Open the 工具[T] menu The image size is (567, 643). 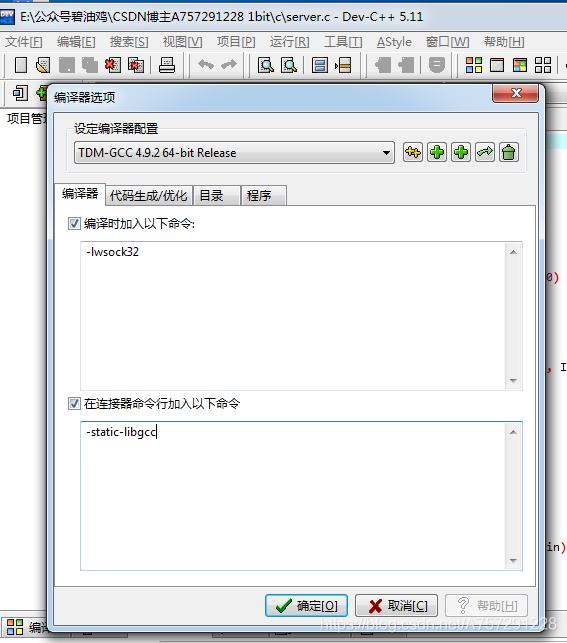(343, 42)
